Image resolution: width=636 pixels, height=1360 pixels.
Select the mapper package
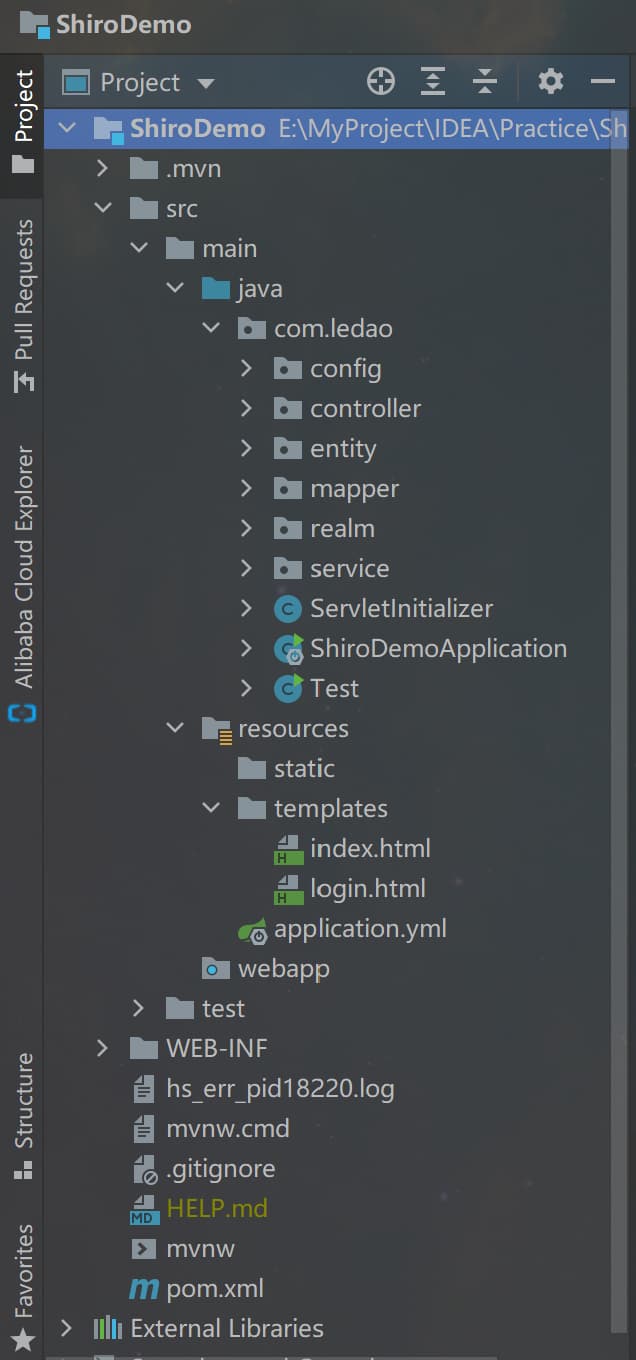(x=326, y=488)
